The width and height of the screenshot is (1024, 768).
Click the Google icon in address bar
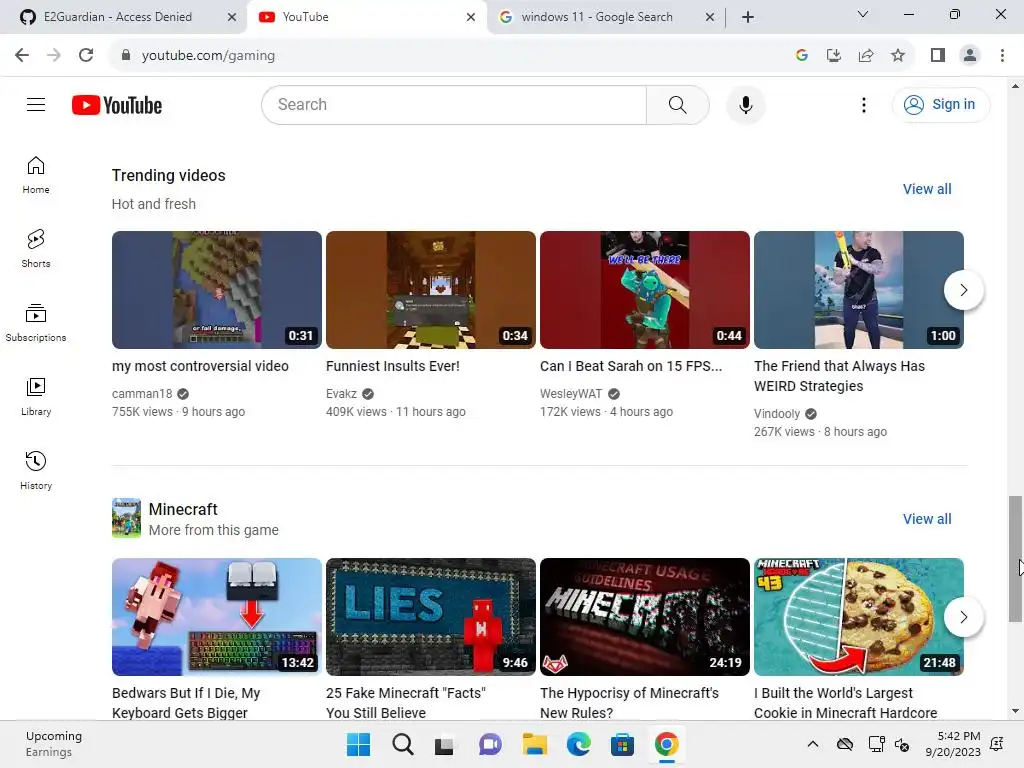tap(801, 55)
